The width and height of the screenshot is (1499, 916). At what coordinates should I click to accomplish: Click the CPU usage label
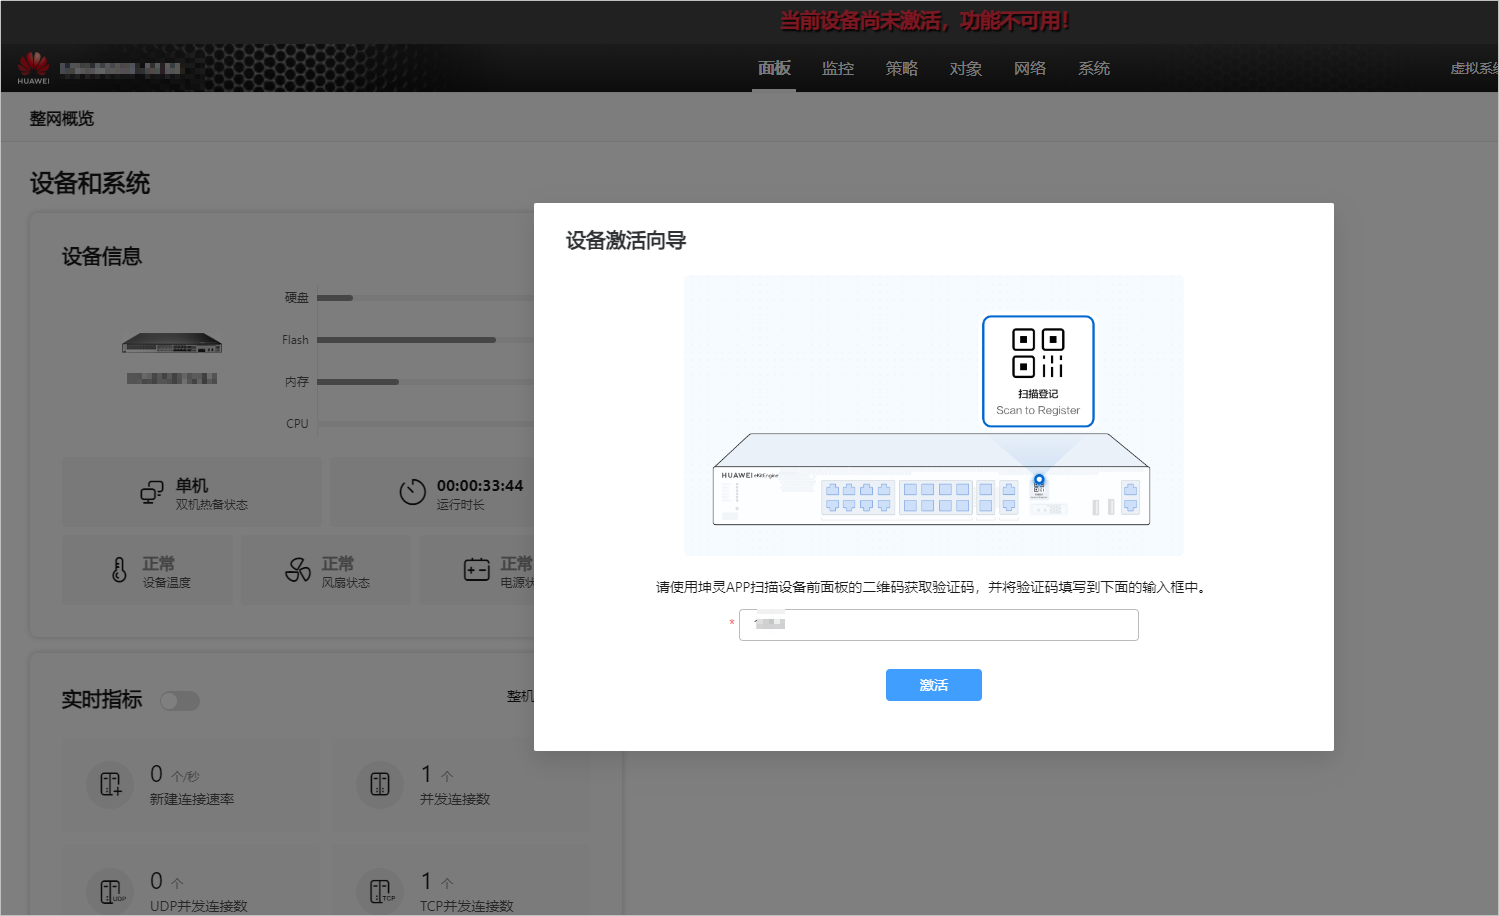297,424
